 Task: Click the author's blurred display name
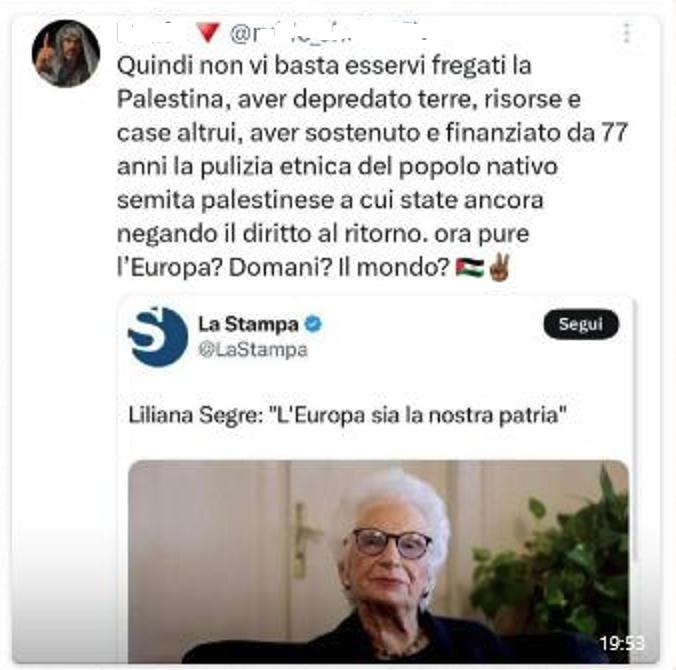click(147, 33)
